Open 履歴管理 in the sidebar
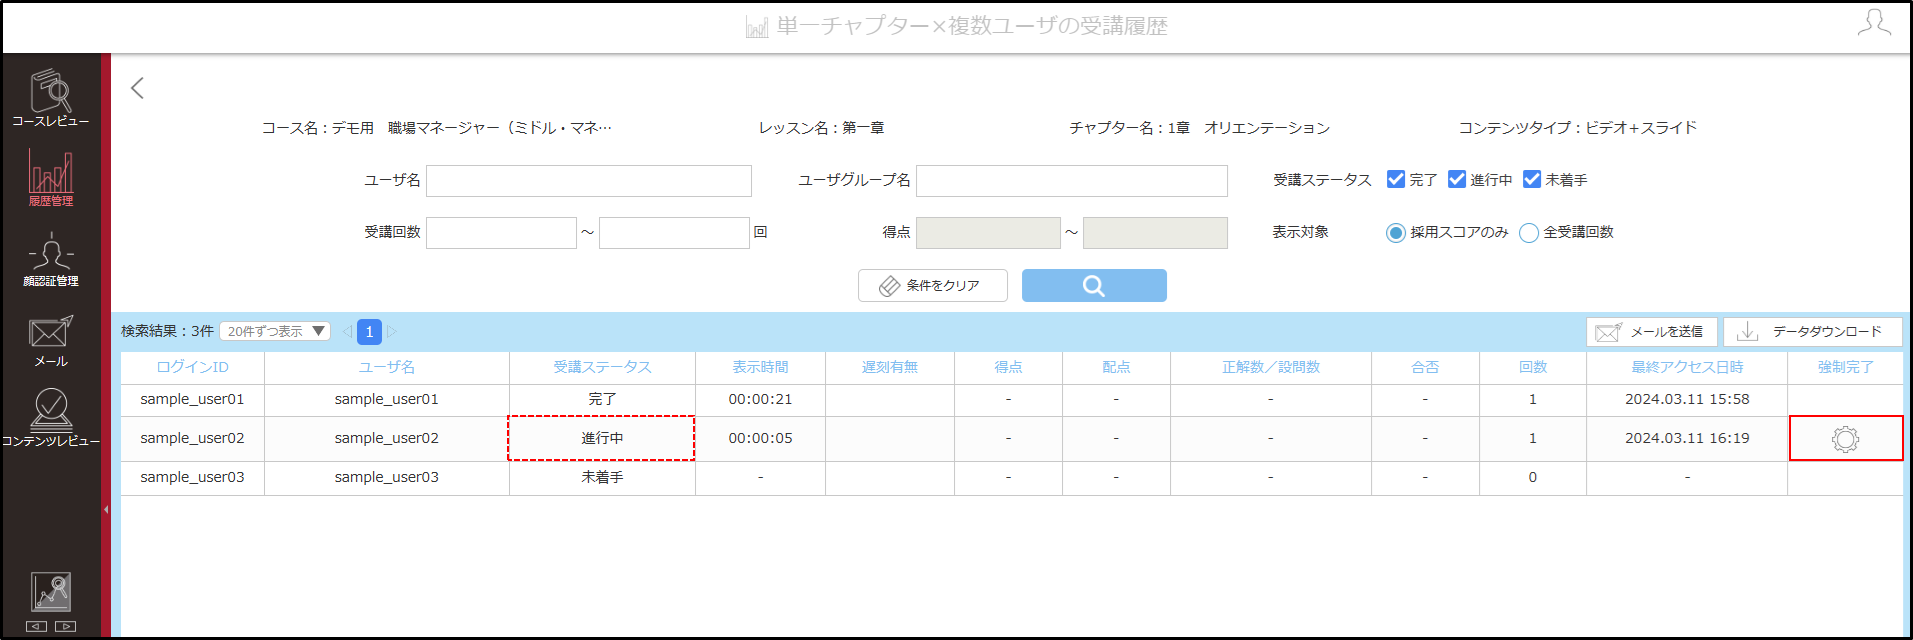 [50, 178]
